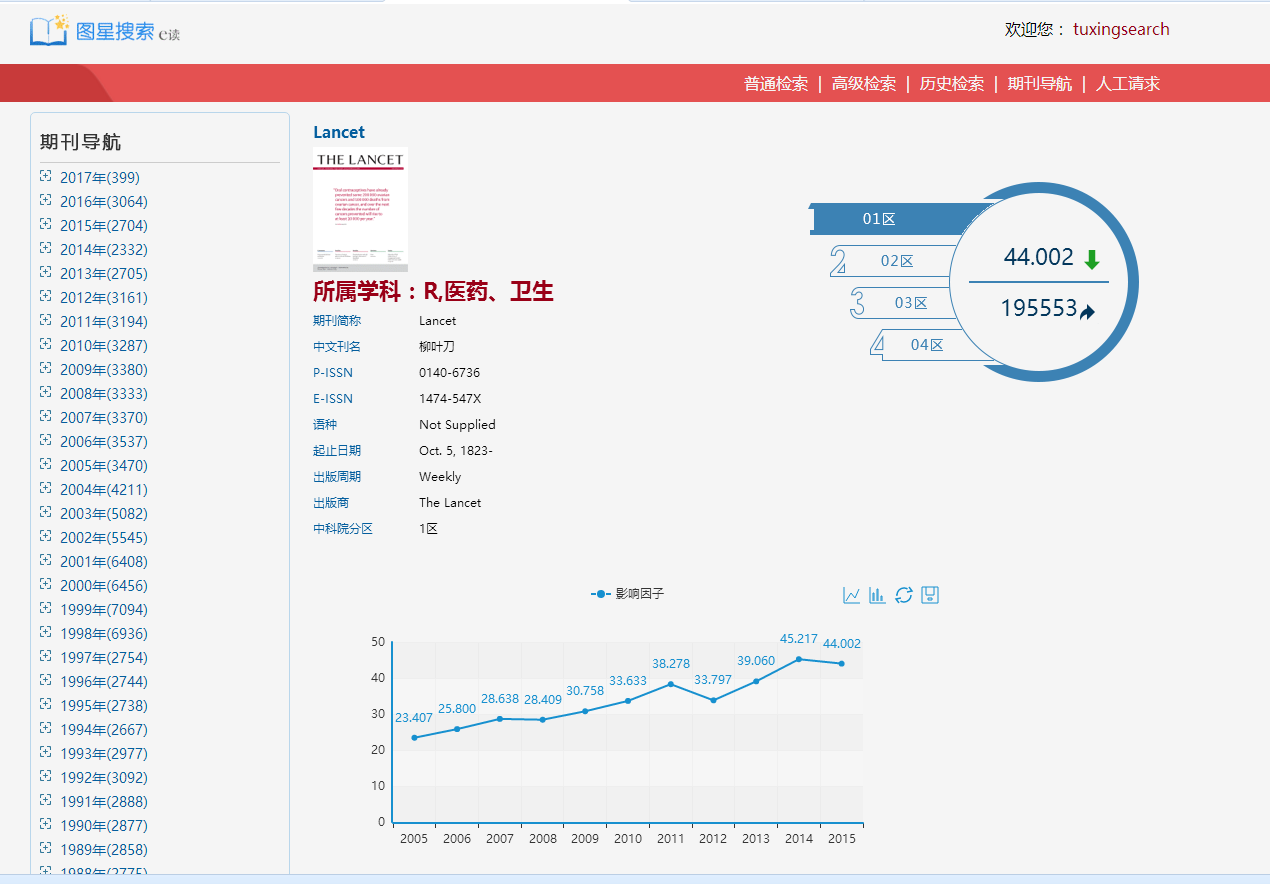Click The Lancet cover thumbnail

click(360, 210)
